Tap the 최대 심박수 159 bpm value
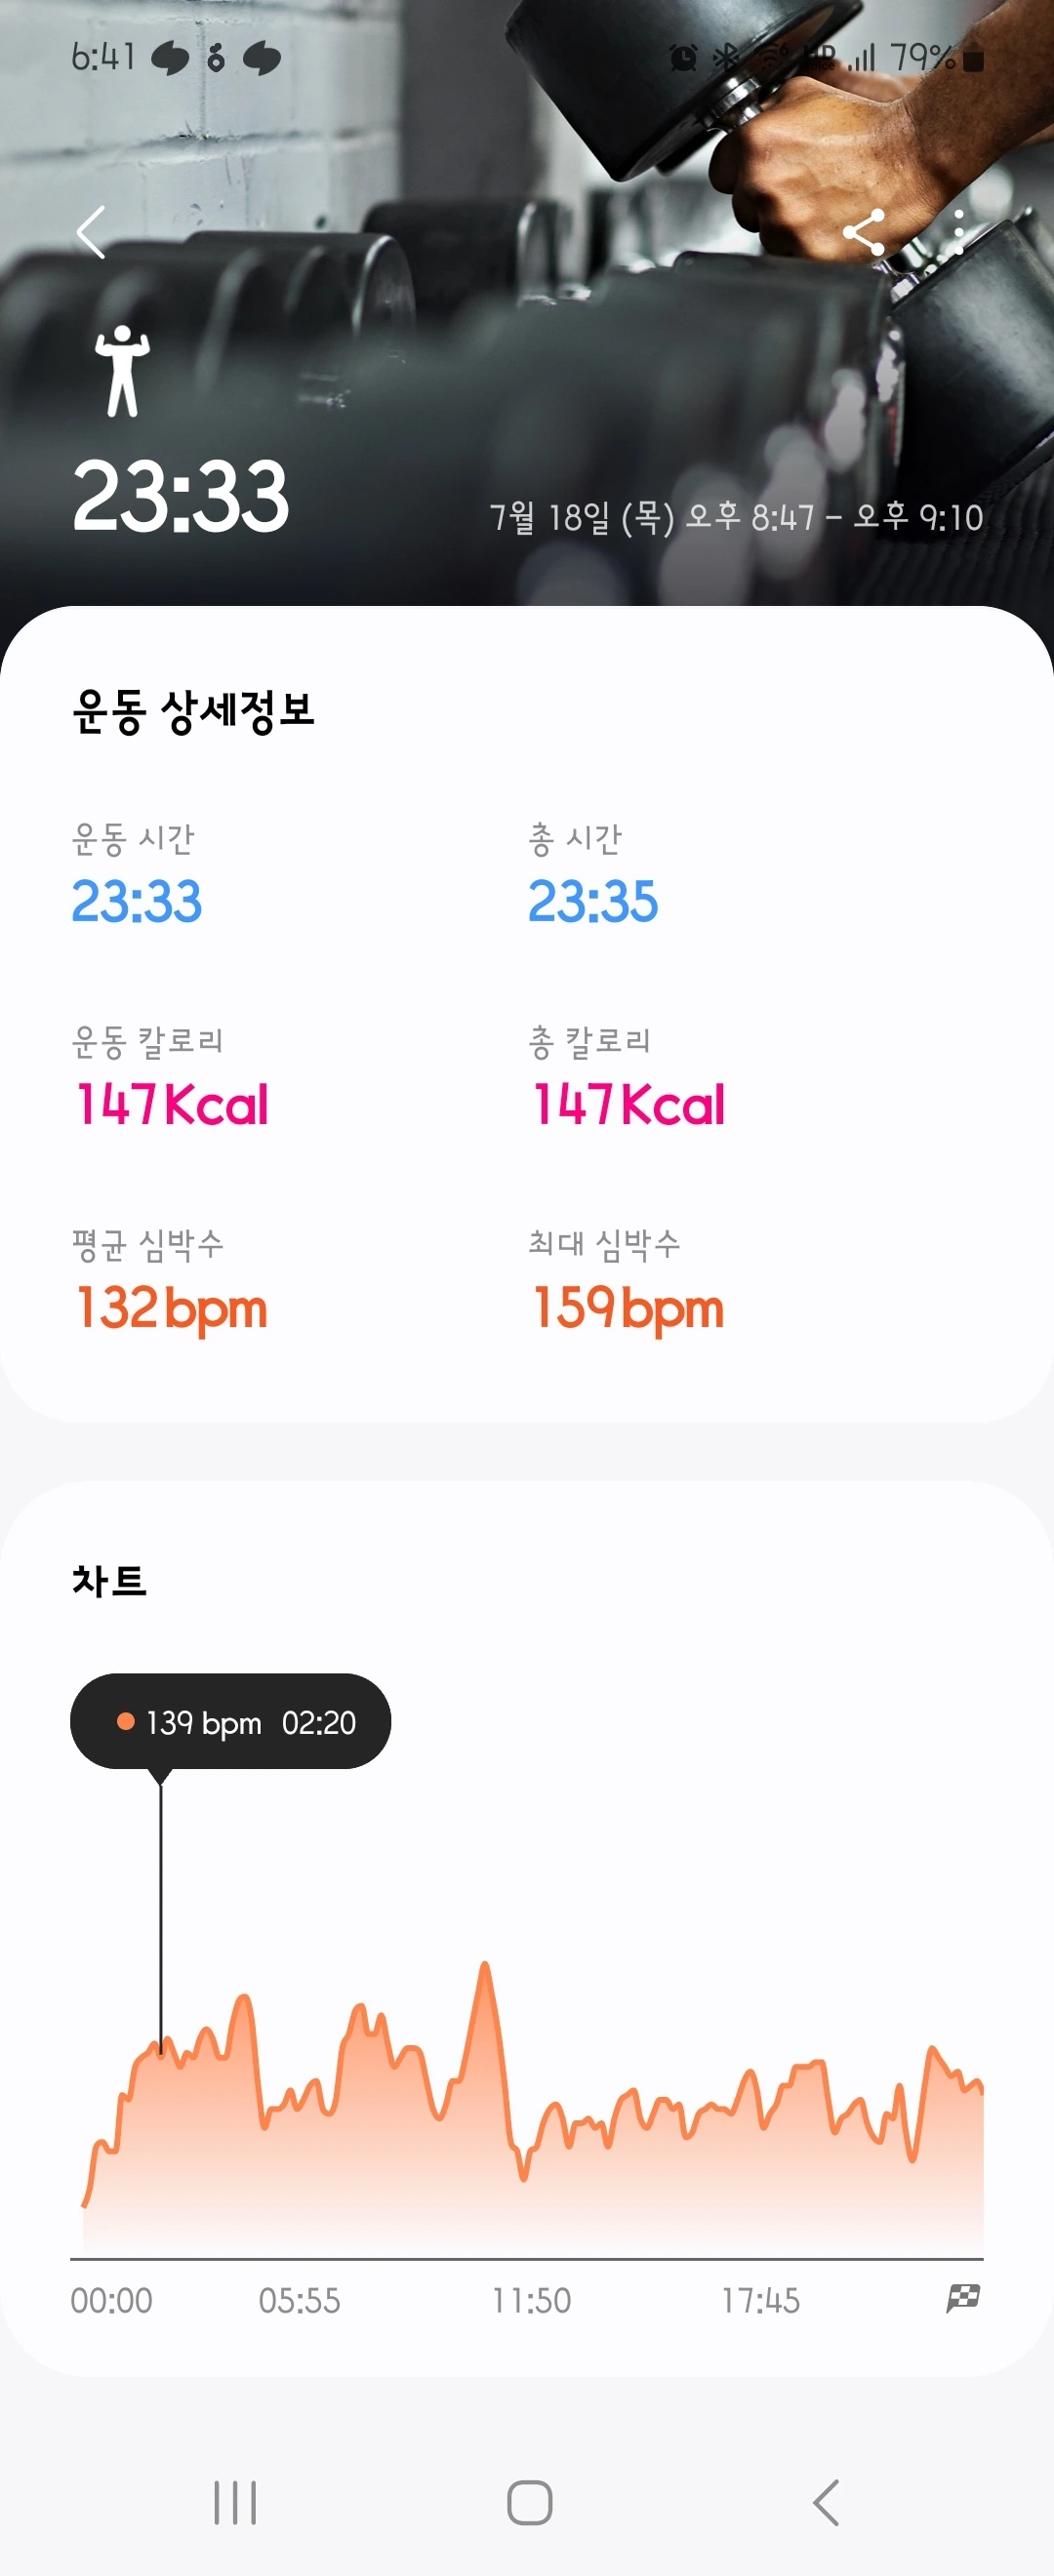The height and width of the screenshot is (2576, 1054). click(x=628, y=1308)
